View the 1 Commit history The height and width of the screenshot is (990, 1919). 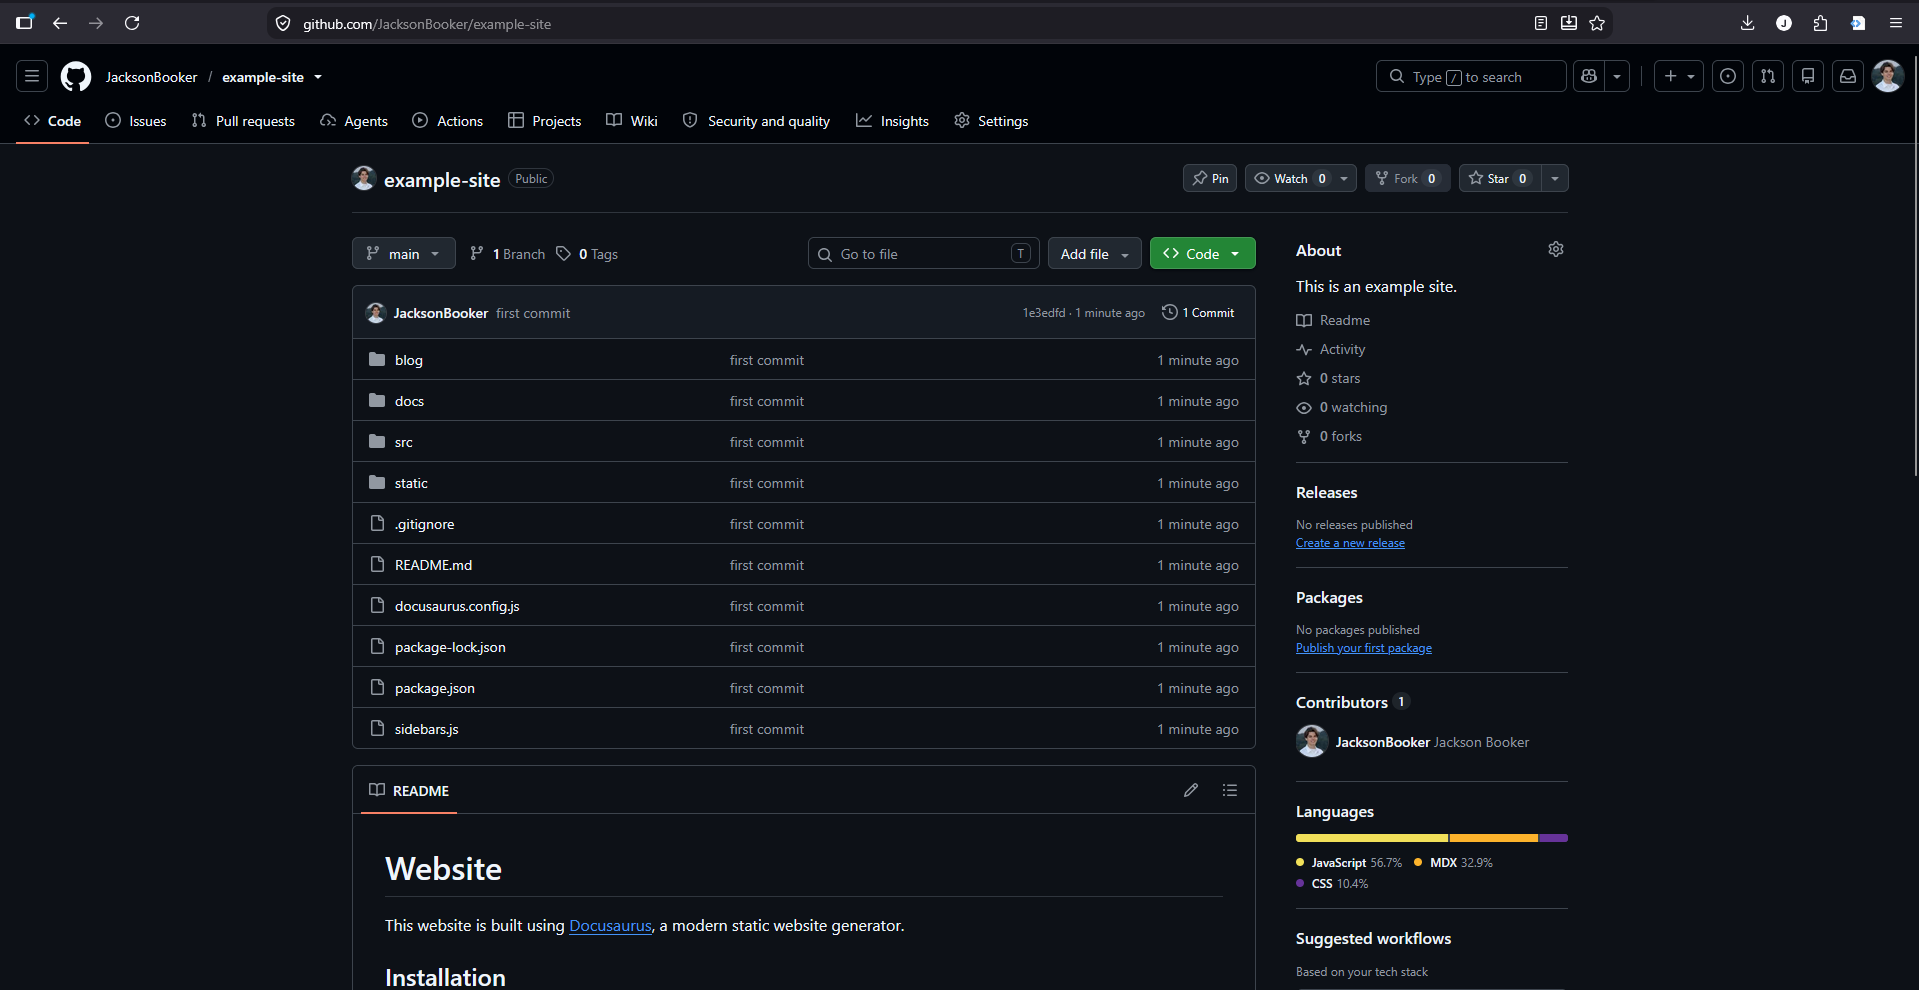(1198, 313)
